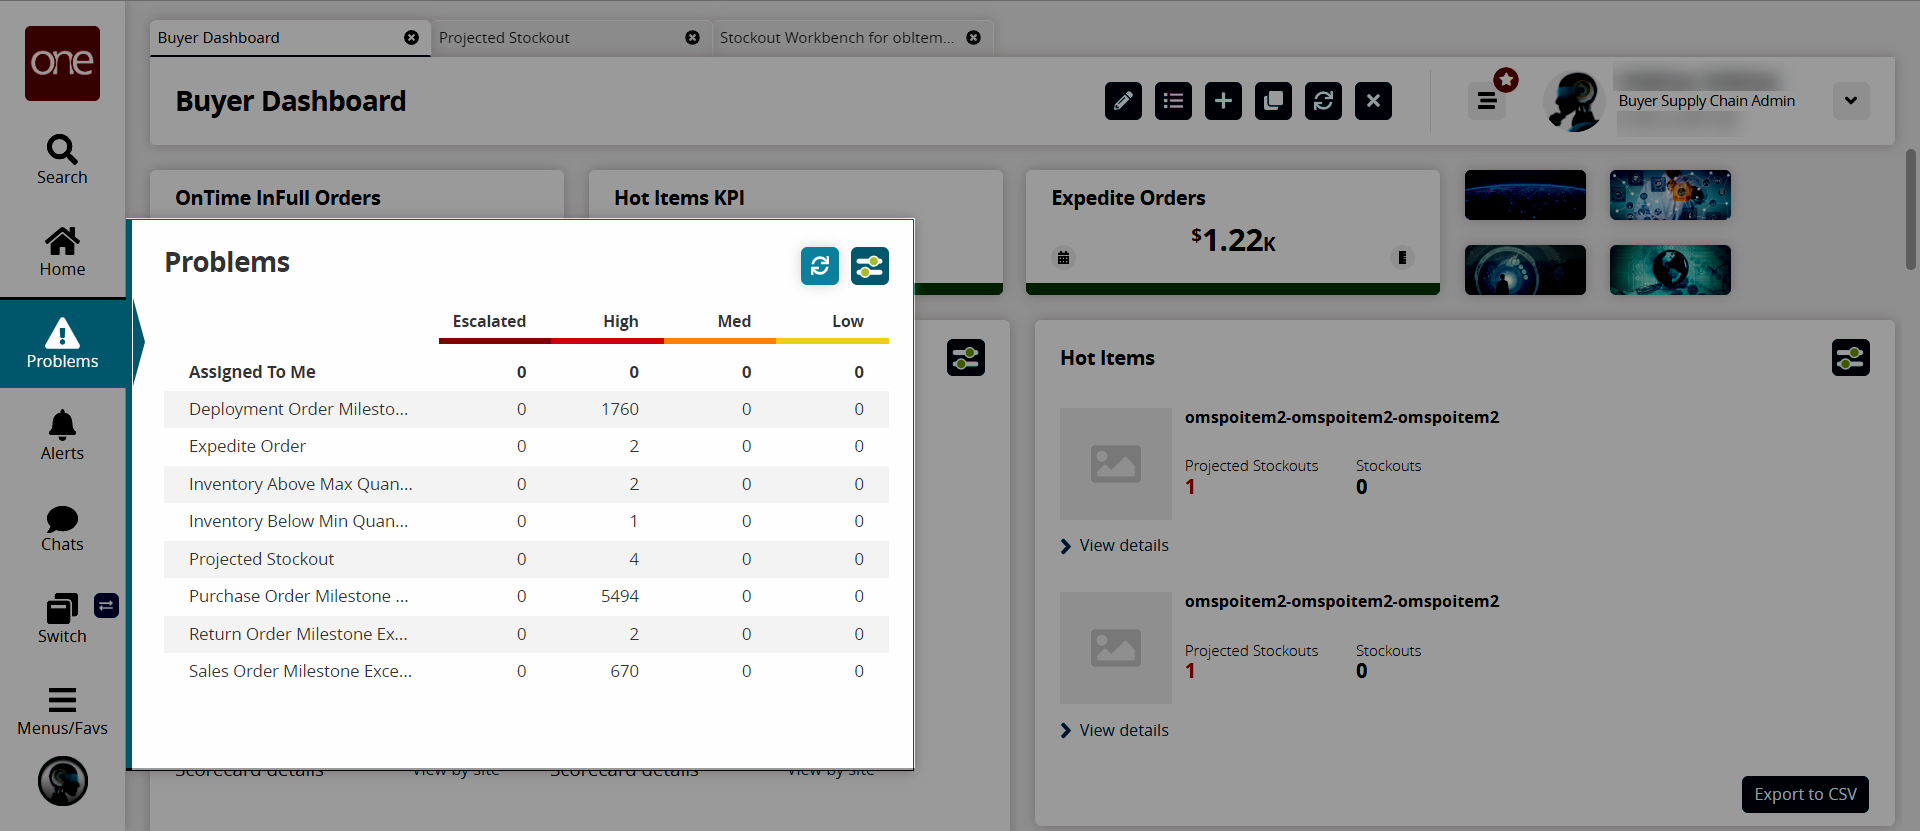Click the user profile picture in the header

coord(1574,101)
